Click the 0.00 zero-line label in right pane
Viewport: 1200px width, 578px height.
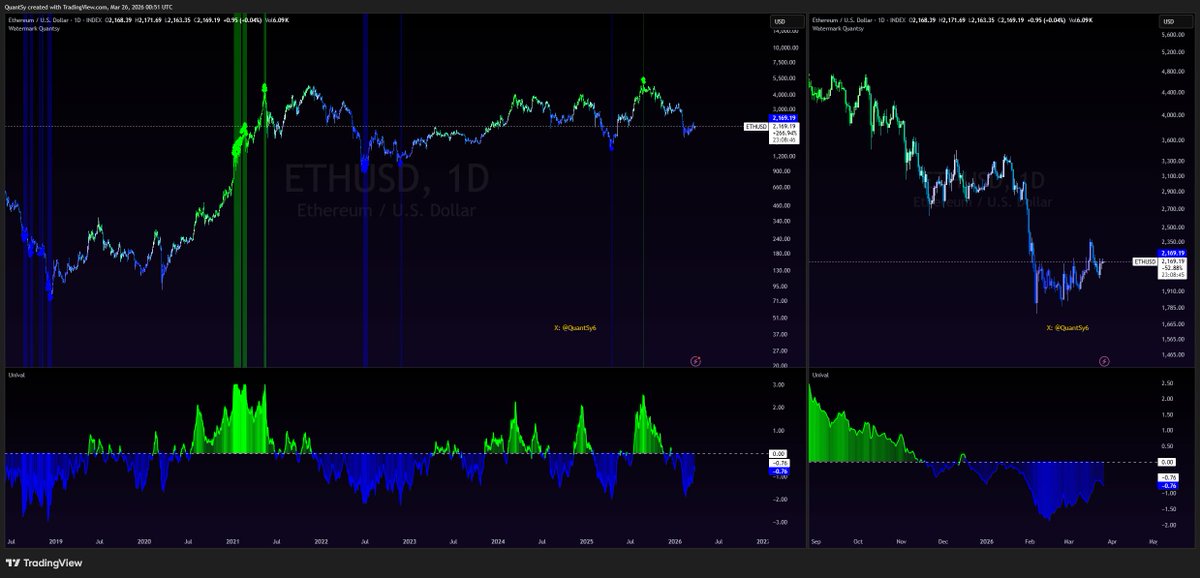click(1169, 462)
